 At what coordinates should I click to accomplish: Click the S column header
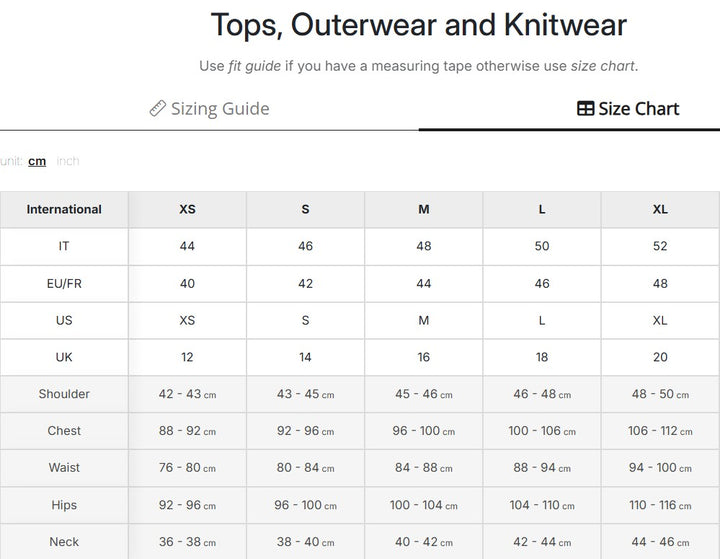point(305,209)
